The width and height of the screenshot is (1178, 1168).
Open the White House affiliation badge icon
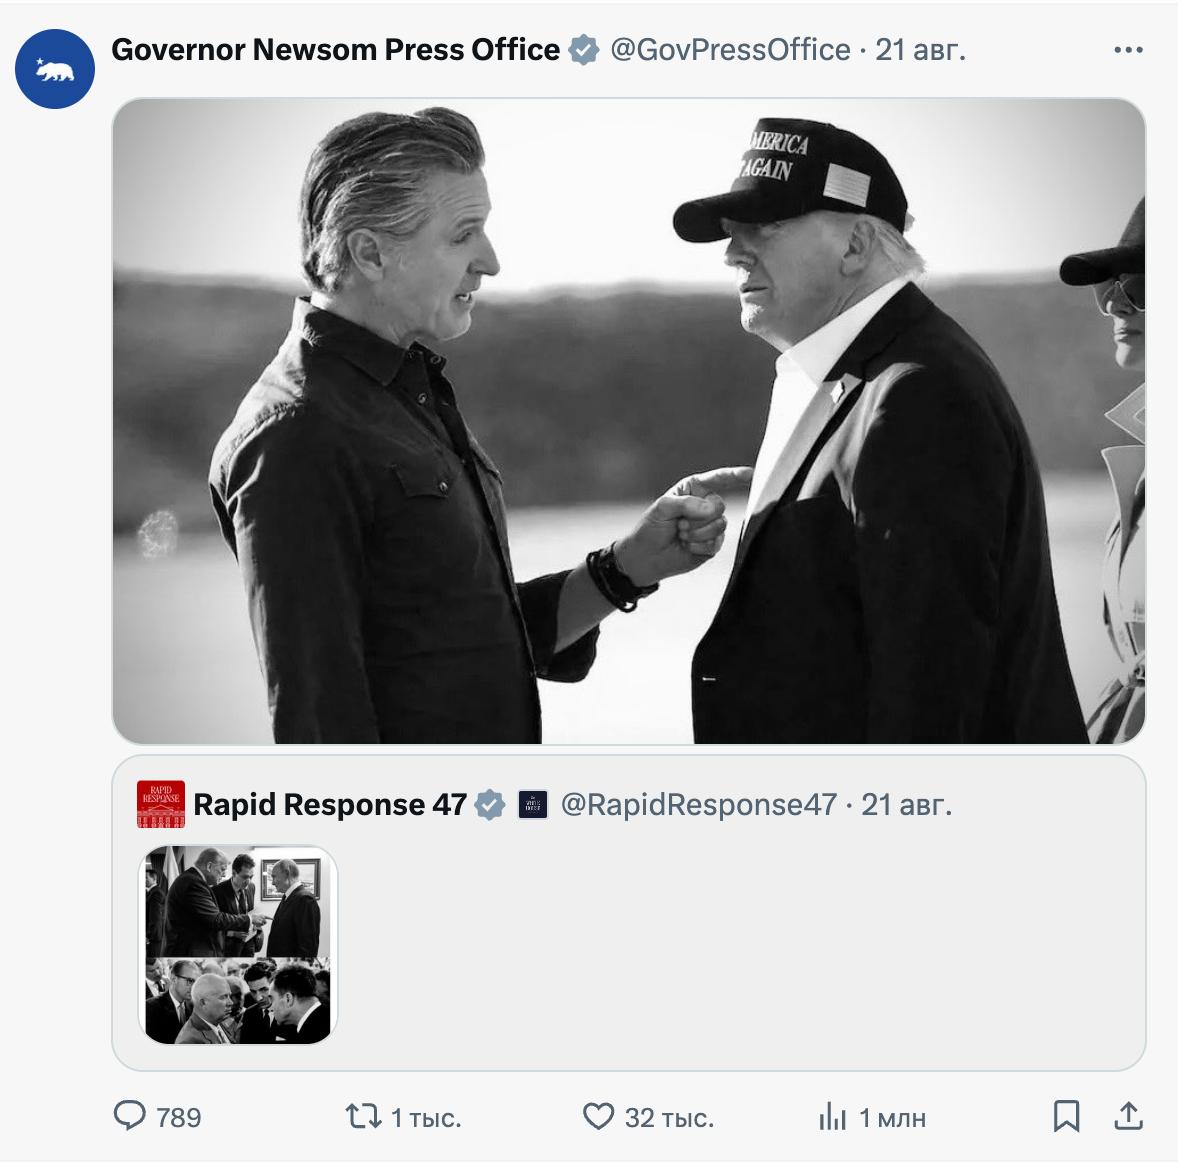click(532, 805)
